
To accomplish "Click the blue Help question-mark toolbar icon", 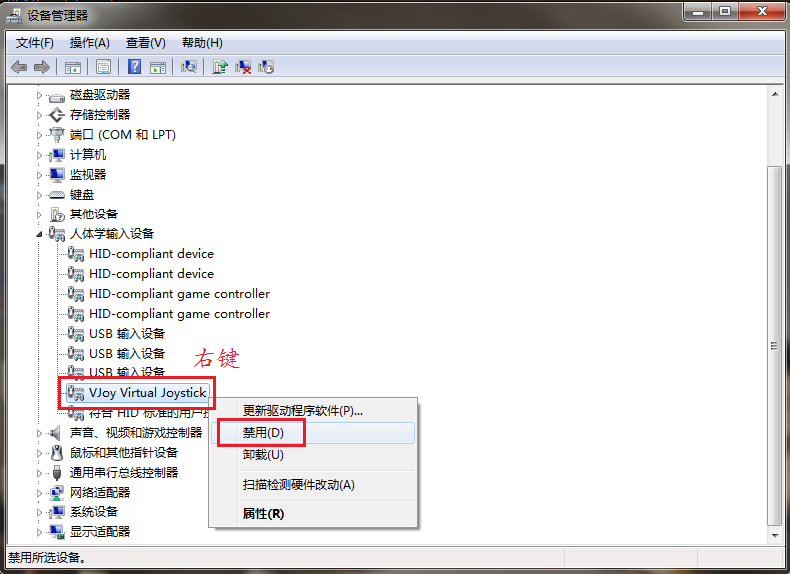I will pos(134,67).
